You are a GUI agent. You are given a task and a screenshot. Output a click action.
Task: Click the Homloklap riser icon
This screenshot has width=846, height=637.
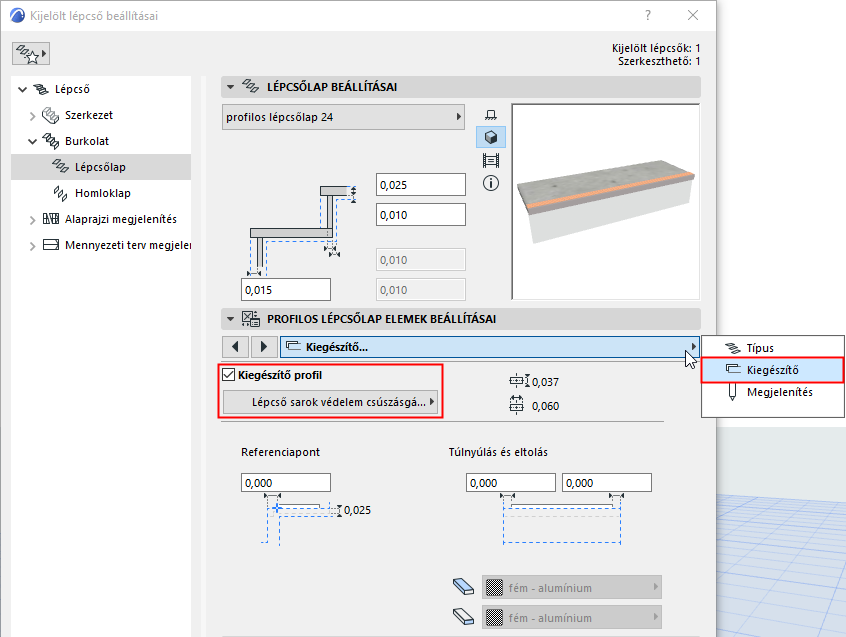tap(60, 193)
